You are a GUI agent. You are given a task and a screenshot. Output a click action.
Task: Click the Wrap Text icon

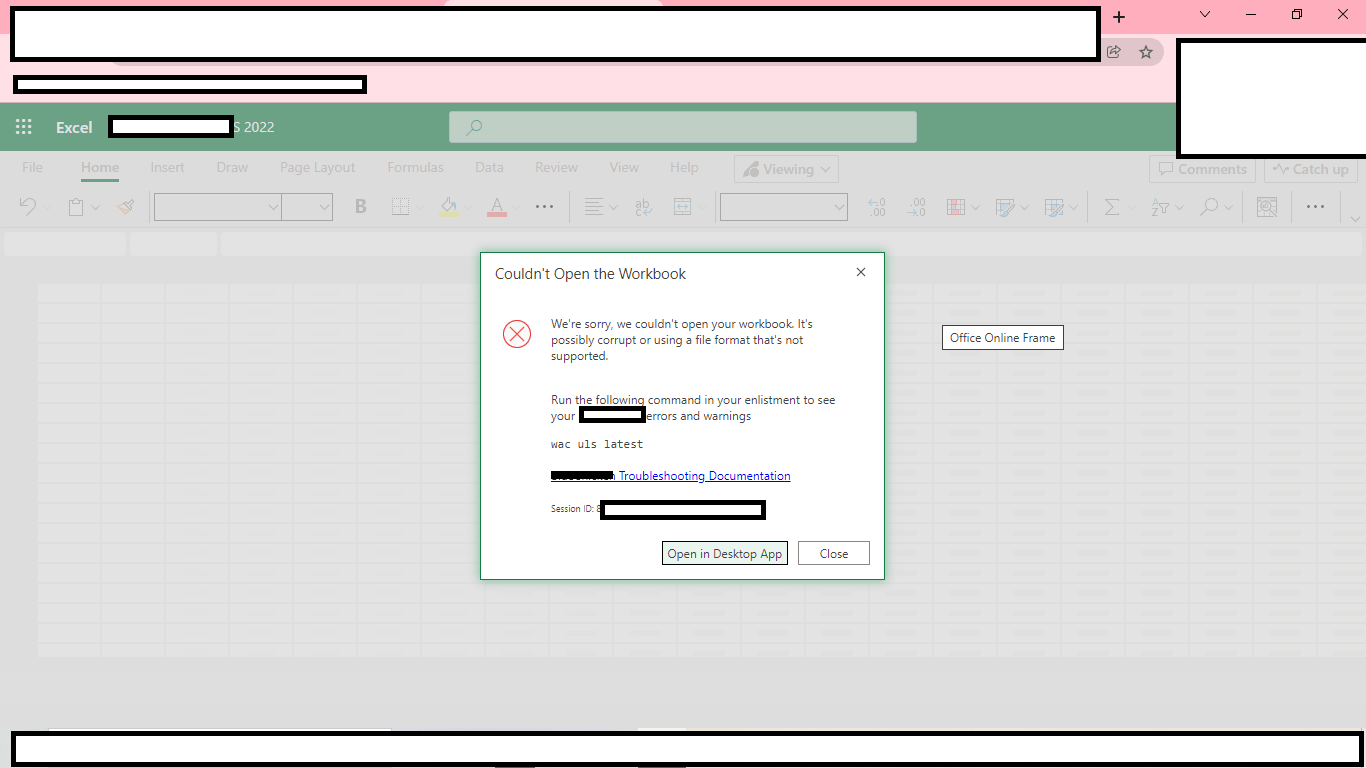643,207
